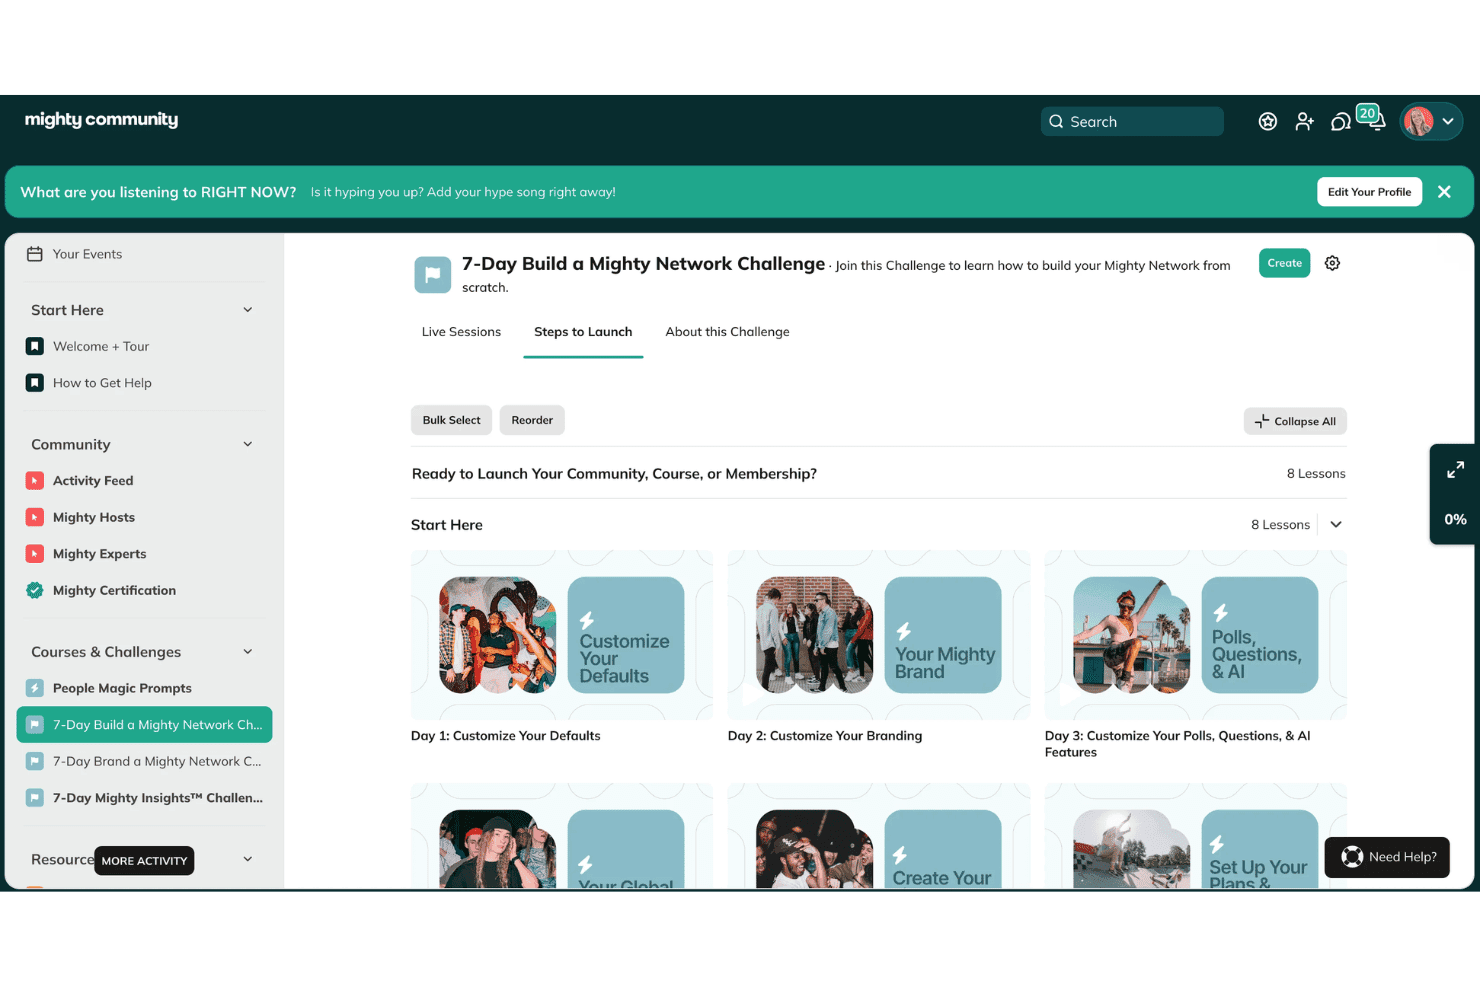Expand the Resources sidebar section chevron
This screenshot has width=1480, height=987.
[x=248, y=859]
